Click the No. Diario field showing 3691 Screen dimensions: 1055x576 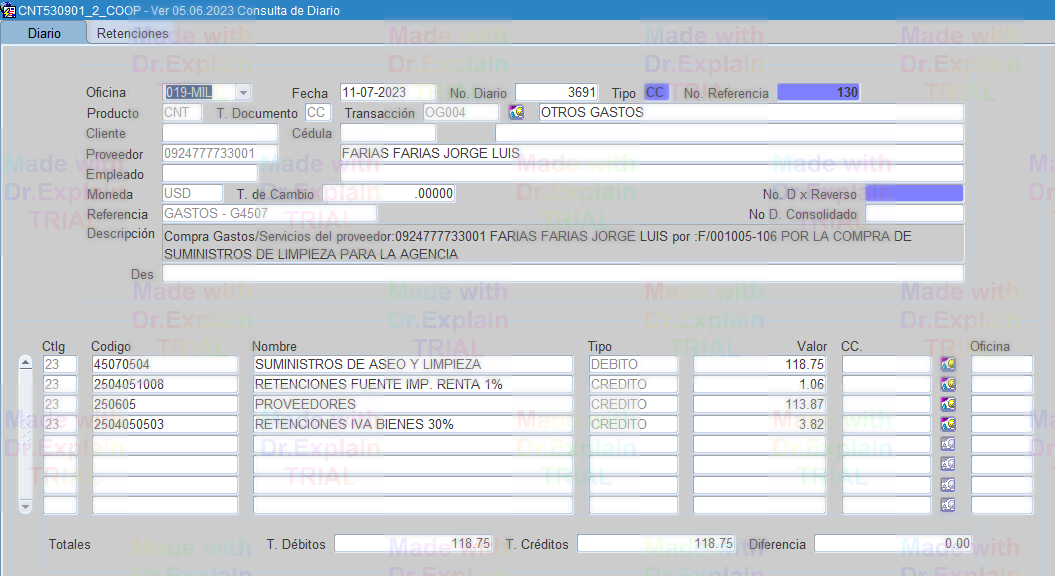click(x=557, y=92)
